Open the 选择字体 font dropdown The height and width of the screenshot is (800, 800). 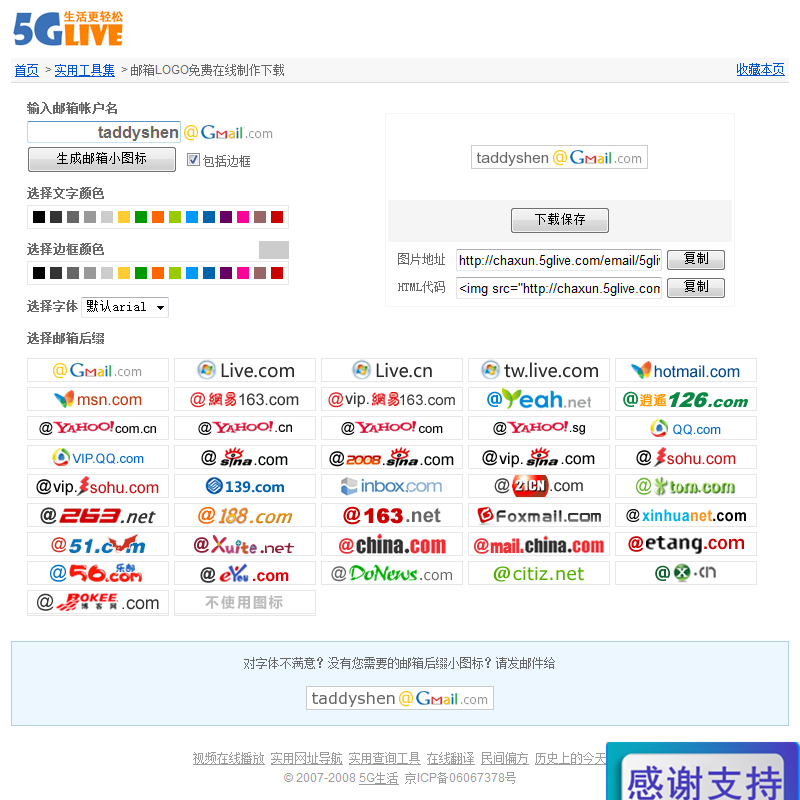click(125, 307)
